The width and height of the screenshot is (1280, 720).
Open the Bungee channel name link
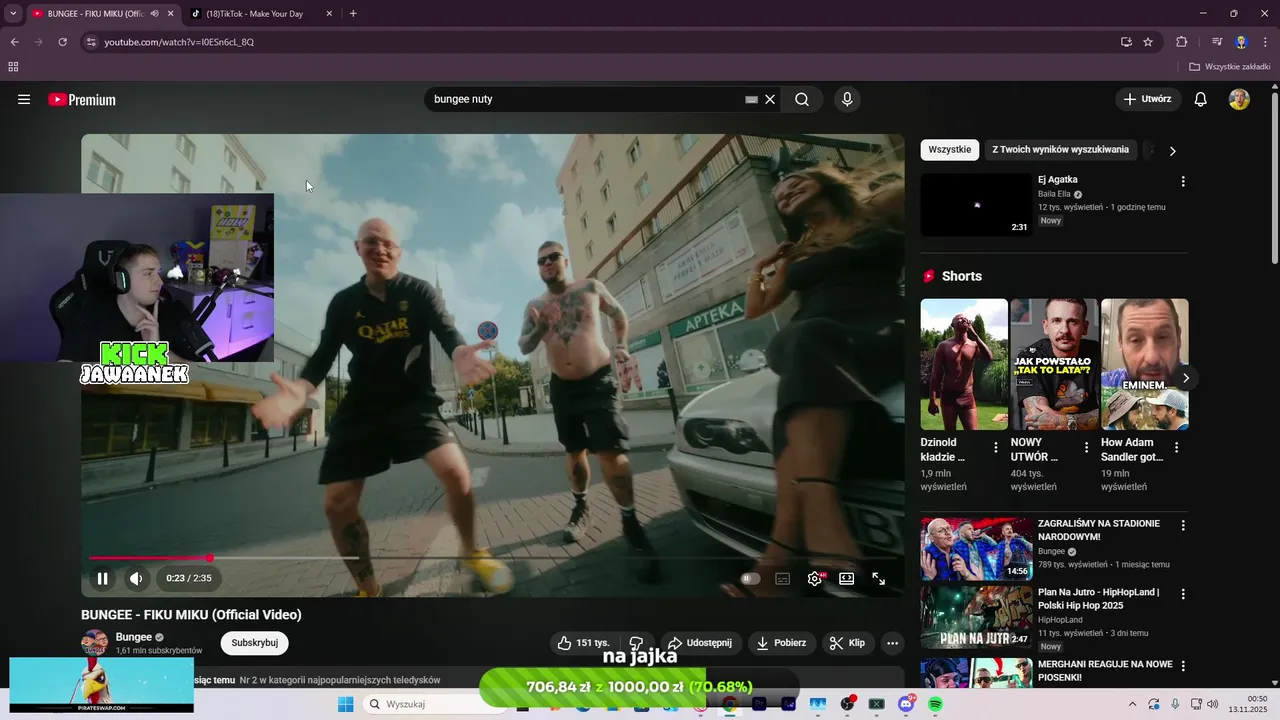[x=134, y=637]
